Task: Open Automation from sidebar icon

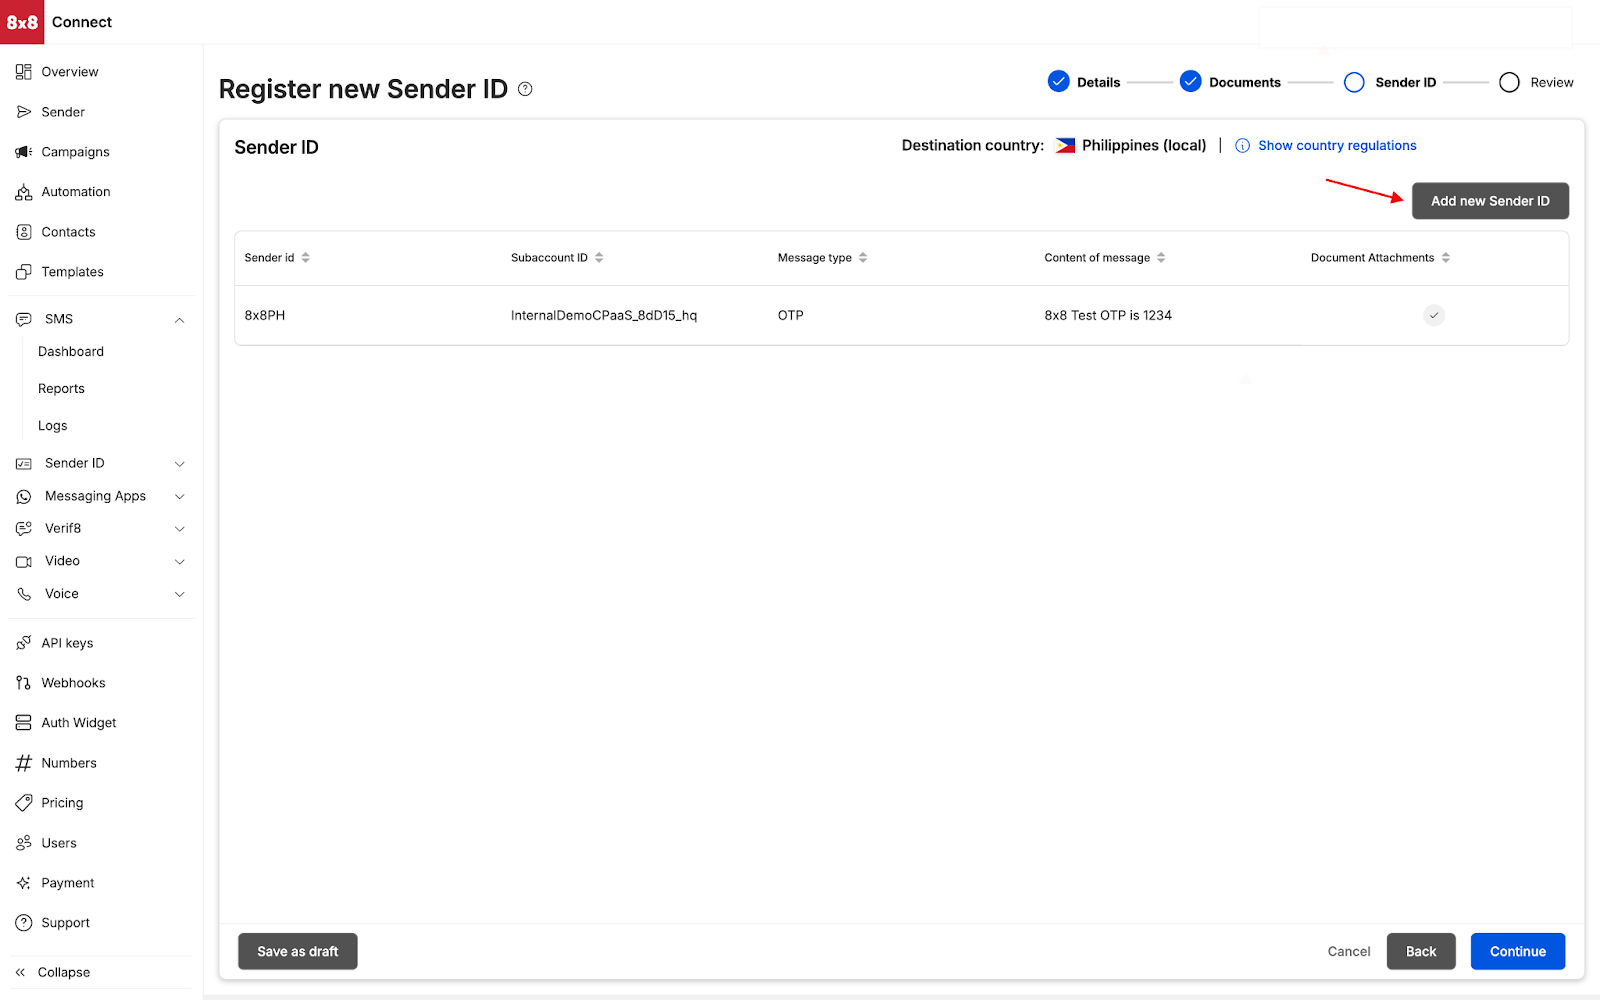Action: pyautogui.click(x=24, y=192)
